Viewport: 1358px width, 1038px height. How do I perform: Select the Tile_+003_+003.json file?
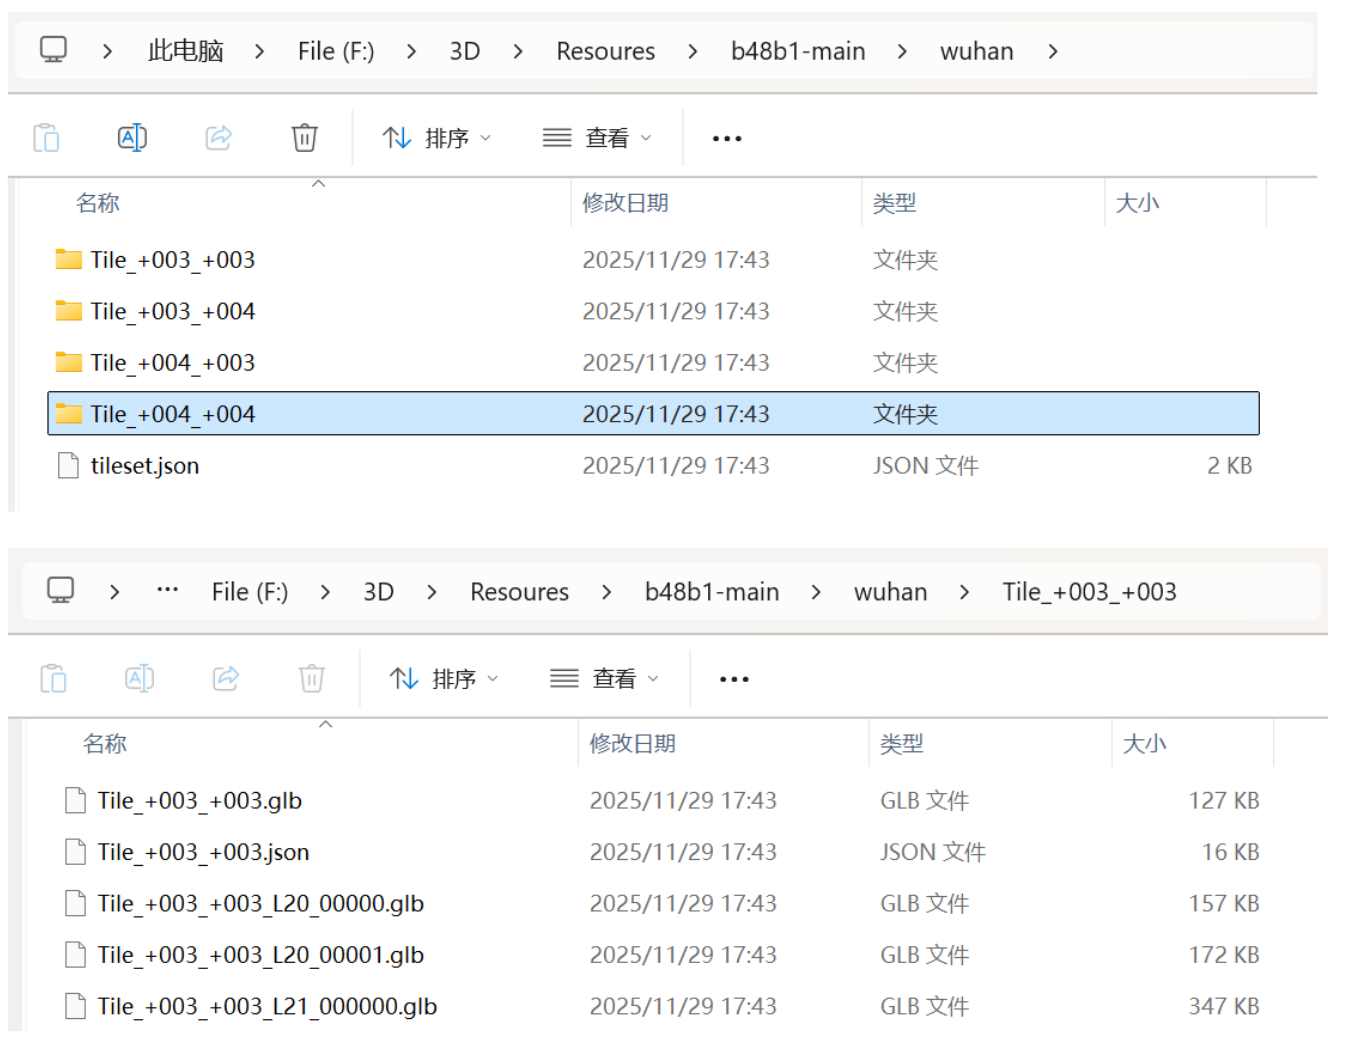pos(660,852)
